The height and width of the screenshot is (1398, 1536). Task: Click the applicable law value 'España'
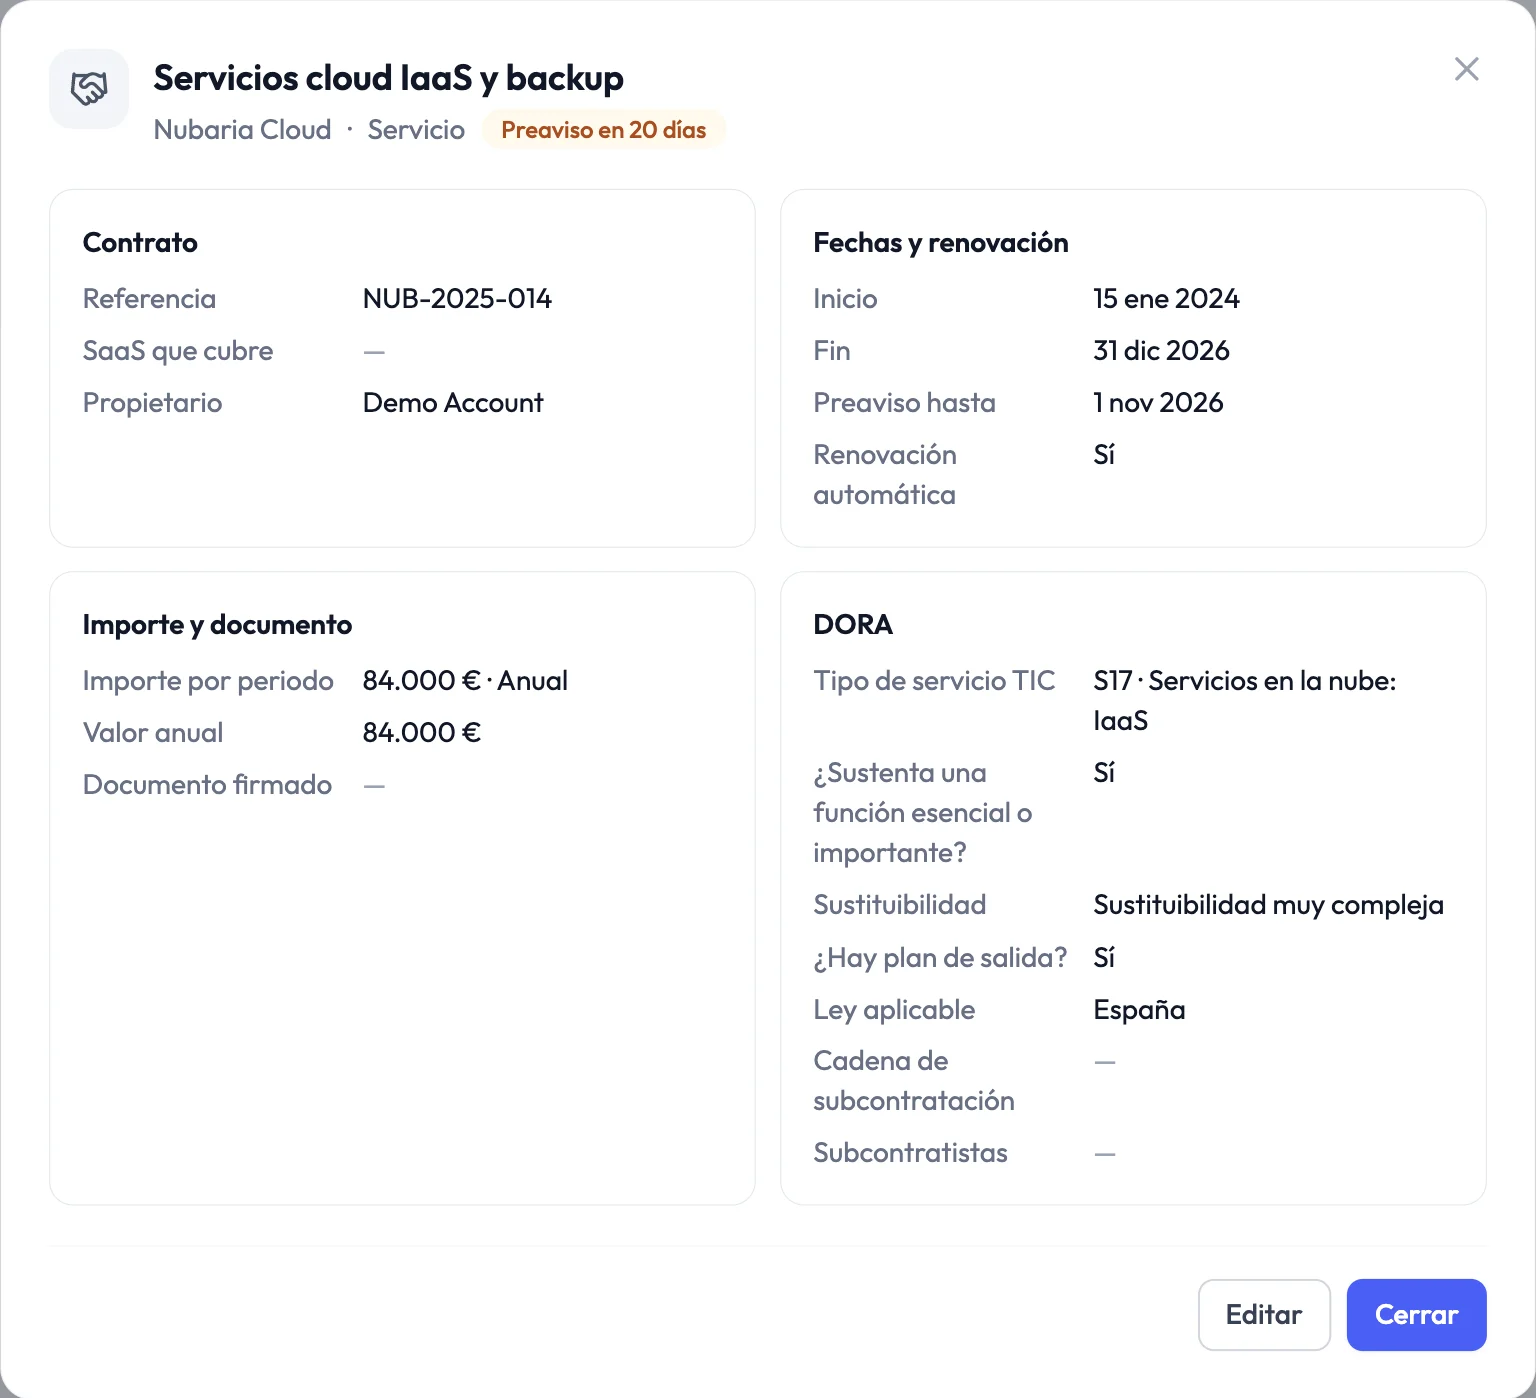point(1139,1010)
